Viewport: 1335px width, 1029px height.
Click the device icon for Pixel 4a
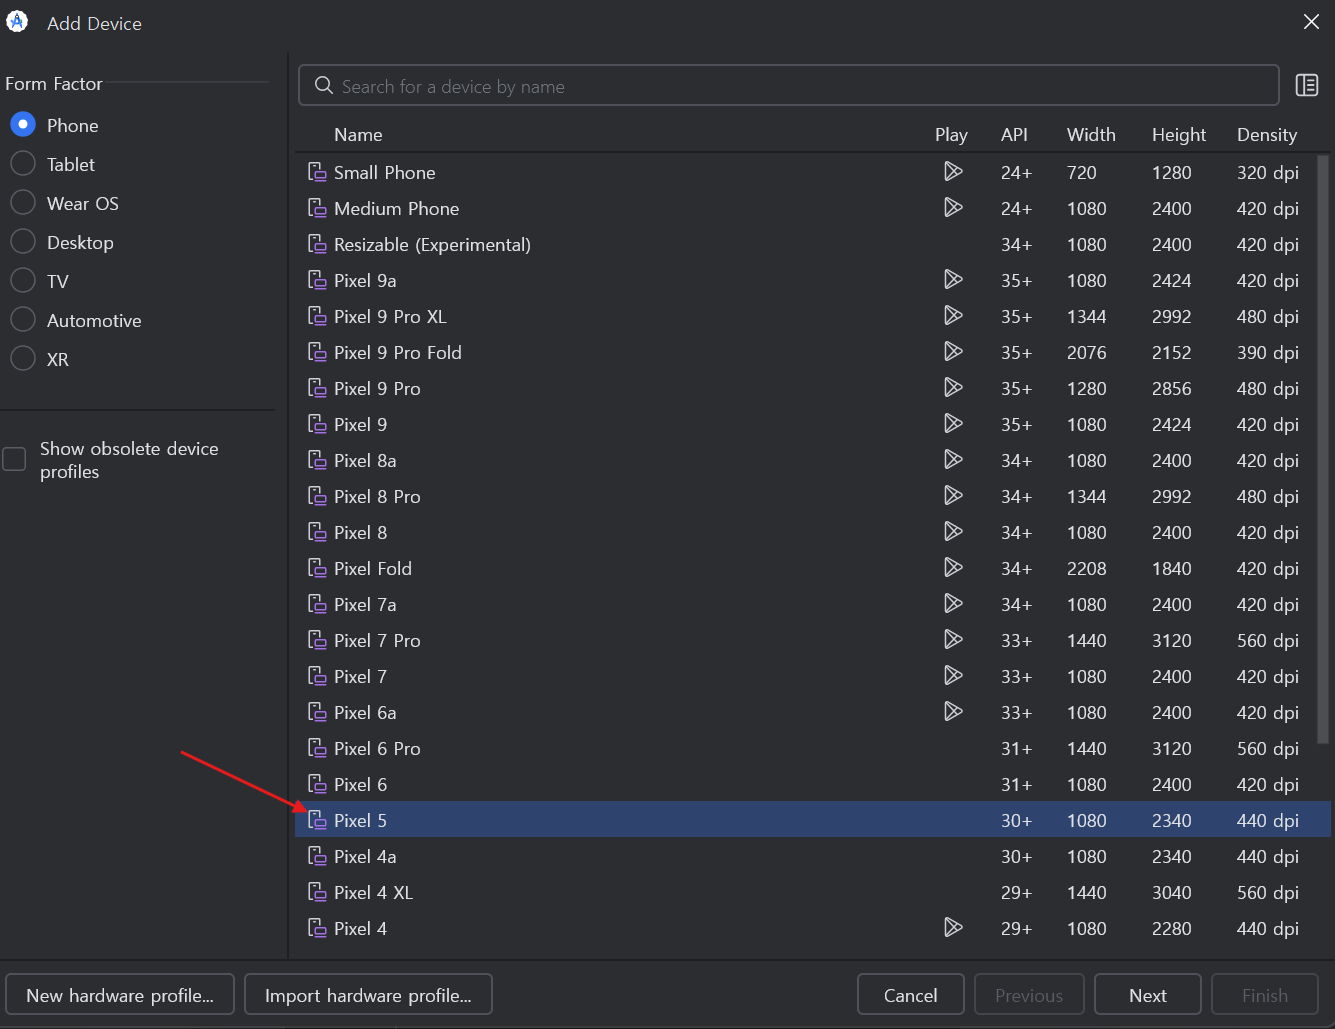[x=317, y=856]
